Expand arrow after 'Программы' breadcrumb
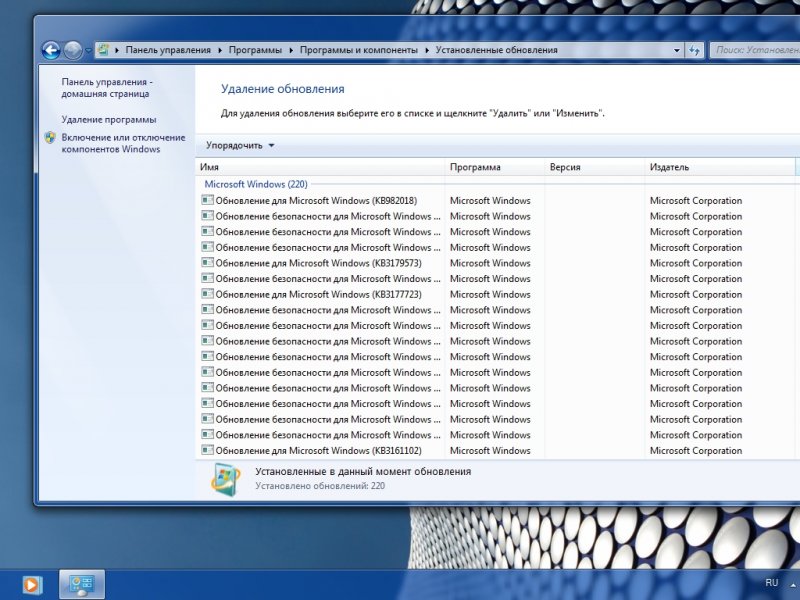This screenshot has height=600, width=800. [x=291, y=50]
